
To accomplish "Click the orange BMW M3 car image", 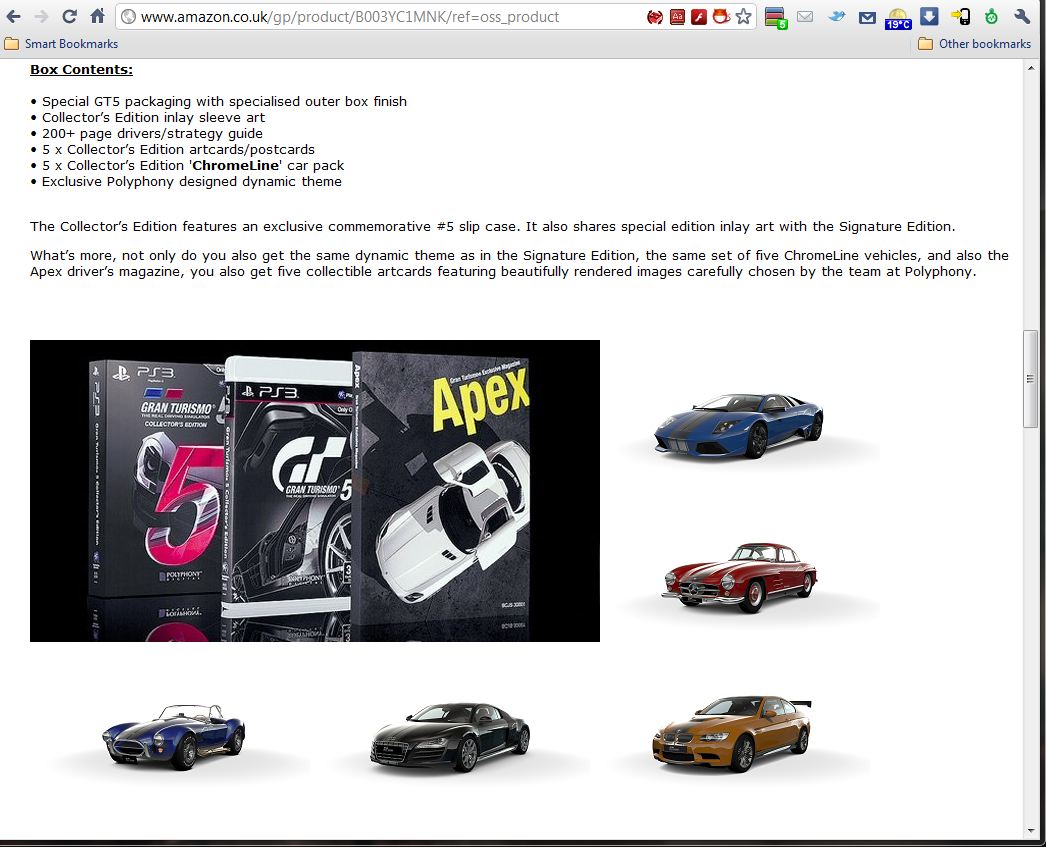I will coord(732,734).
